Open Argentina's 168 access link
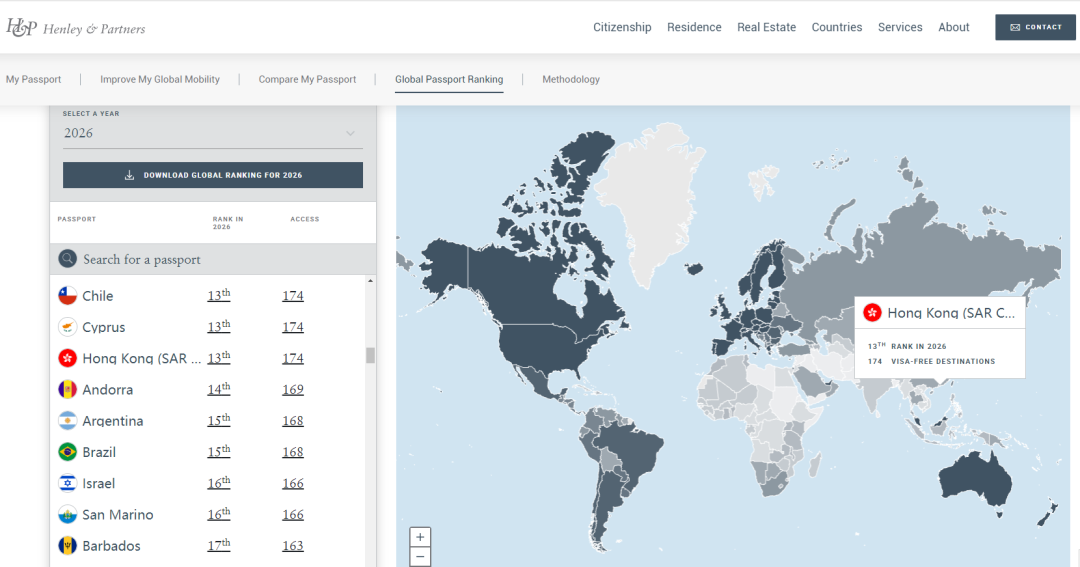 292,421
